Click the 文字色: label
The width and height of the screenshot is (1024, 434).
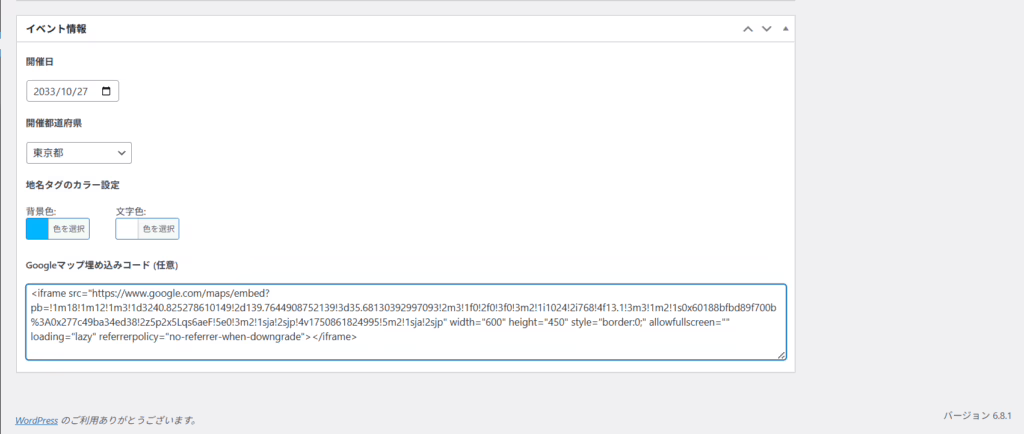[x=131, y=211]
